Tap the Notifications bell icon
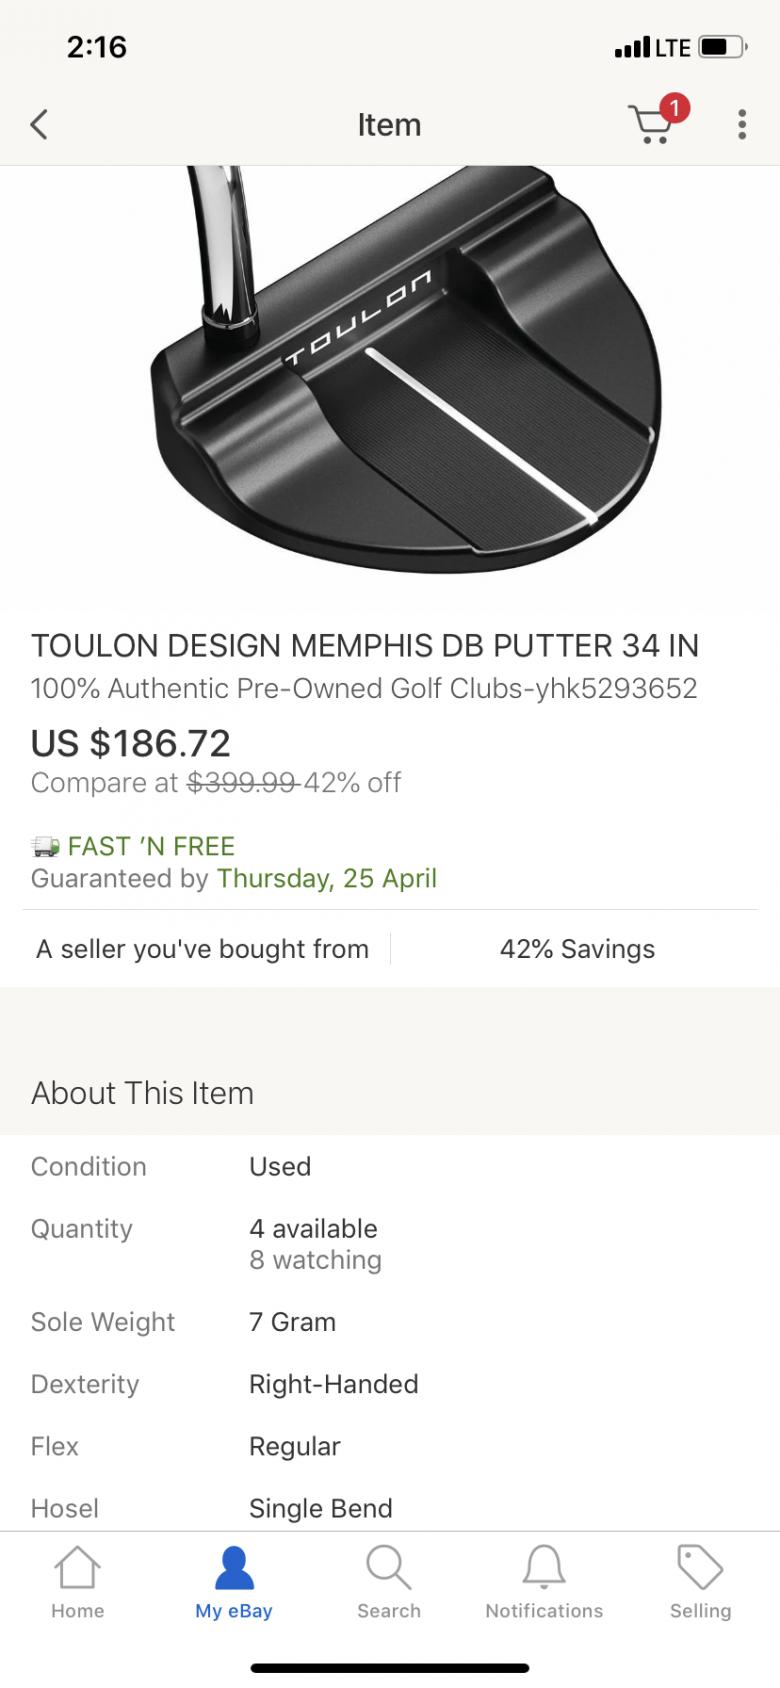The width and height of the screenshot is (780, 1688). coord(544,1568)
